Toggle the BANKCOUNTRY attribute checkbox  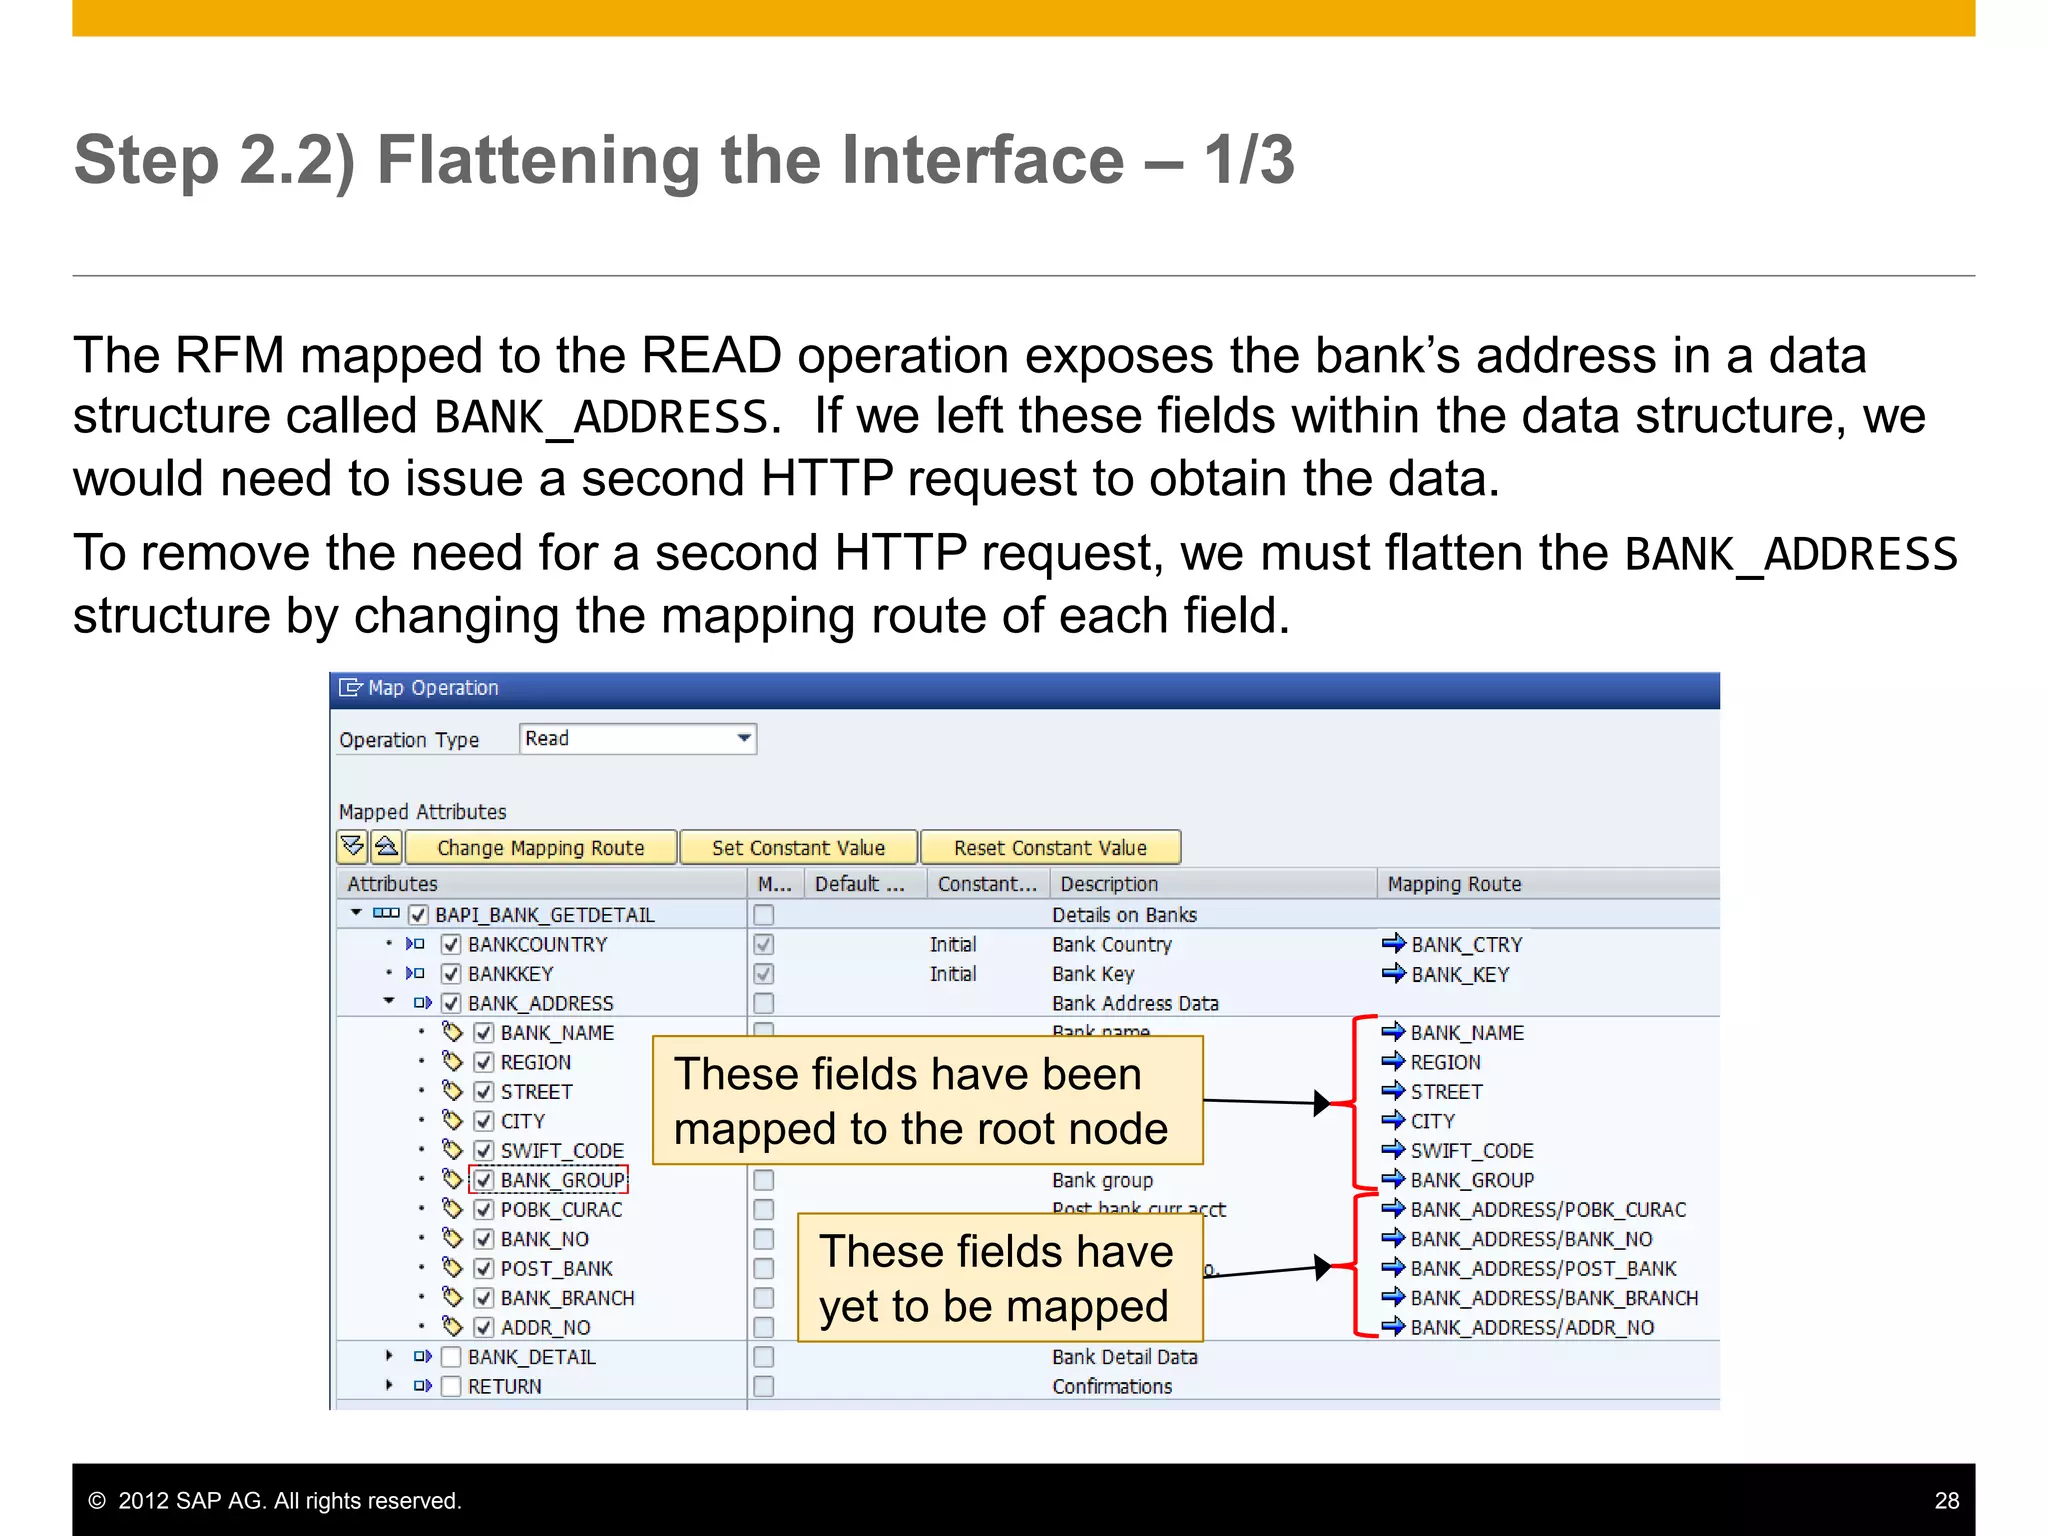pyautogui.click(x=451, y=944)
